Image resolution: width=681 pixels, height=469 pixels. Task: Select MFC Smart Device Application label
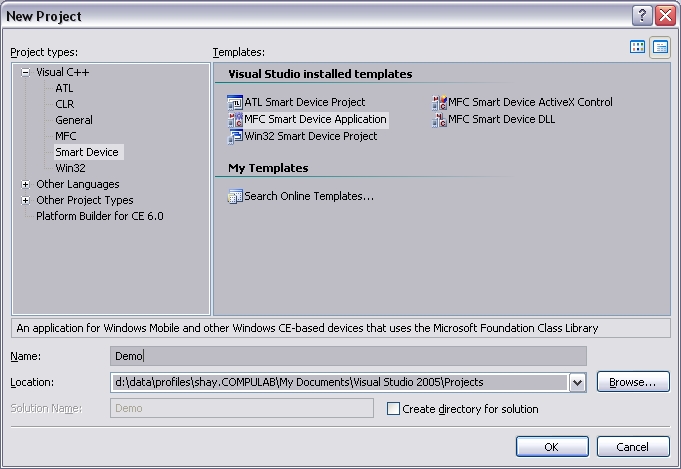click(315, 119)
